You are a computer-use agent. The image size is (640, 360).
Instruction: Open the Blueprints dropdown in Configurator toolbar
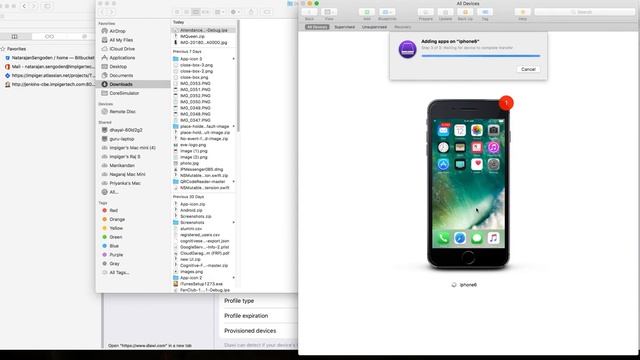point(387,12)
